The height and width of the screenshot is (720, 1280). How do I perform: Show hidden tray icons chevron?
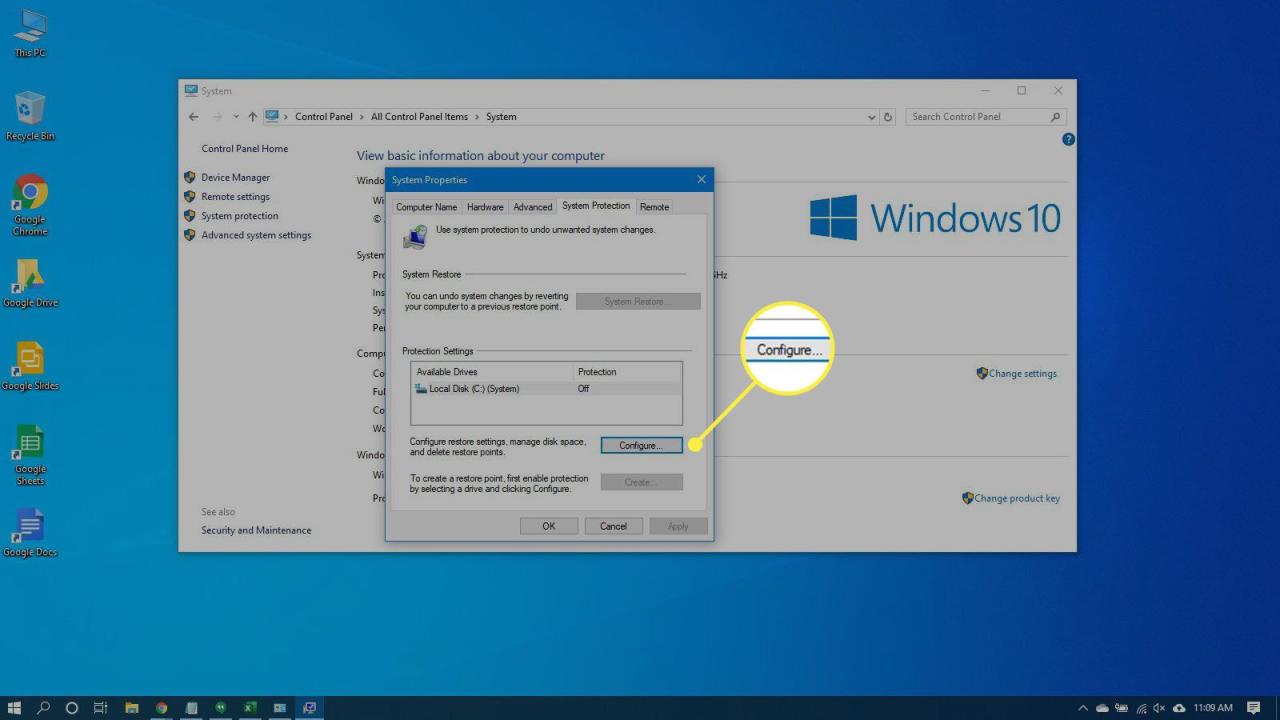[1083, 708]
